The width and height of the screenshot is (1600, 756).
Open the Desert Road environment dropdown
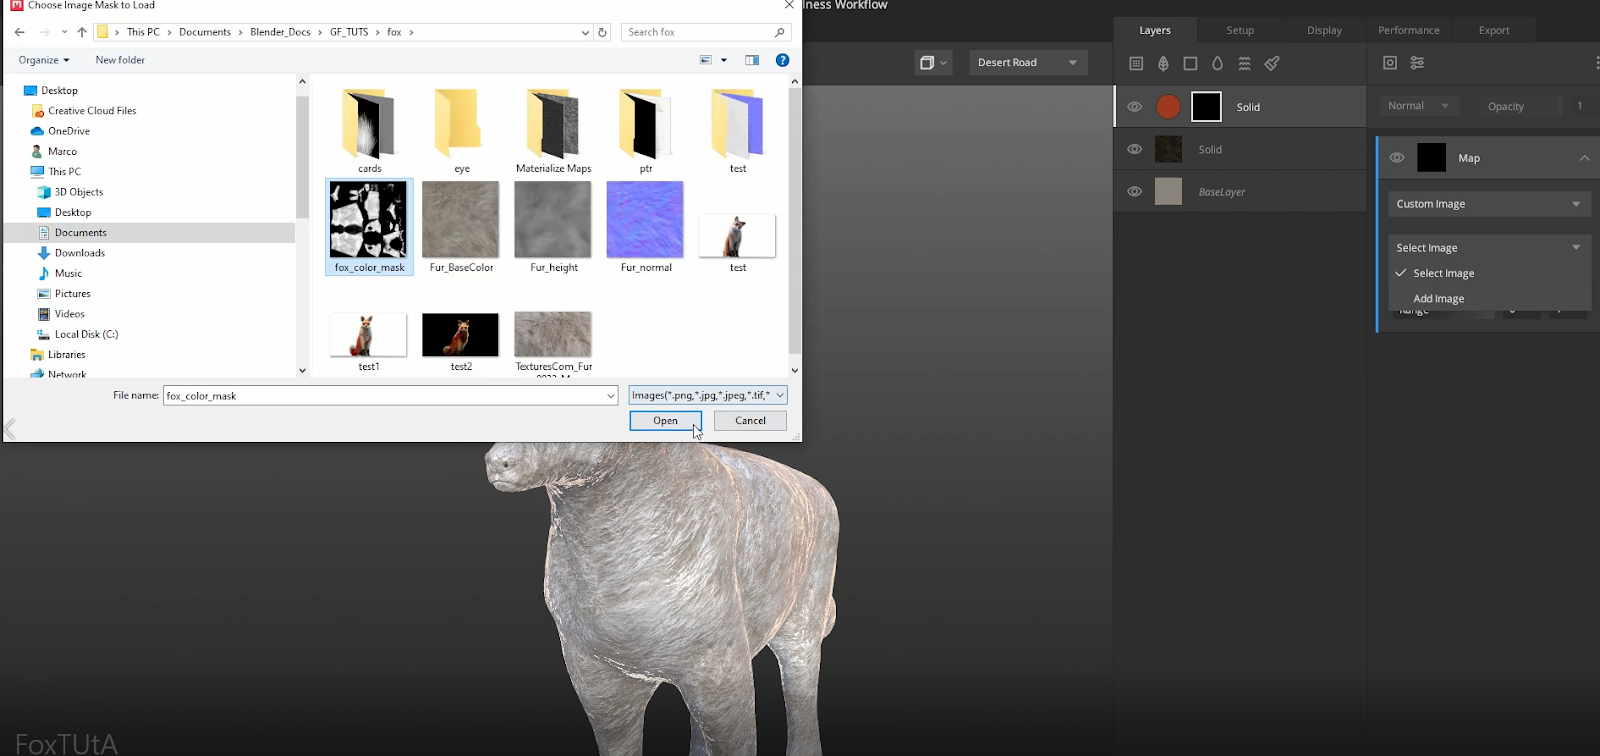(1028, 62)
